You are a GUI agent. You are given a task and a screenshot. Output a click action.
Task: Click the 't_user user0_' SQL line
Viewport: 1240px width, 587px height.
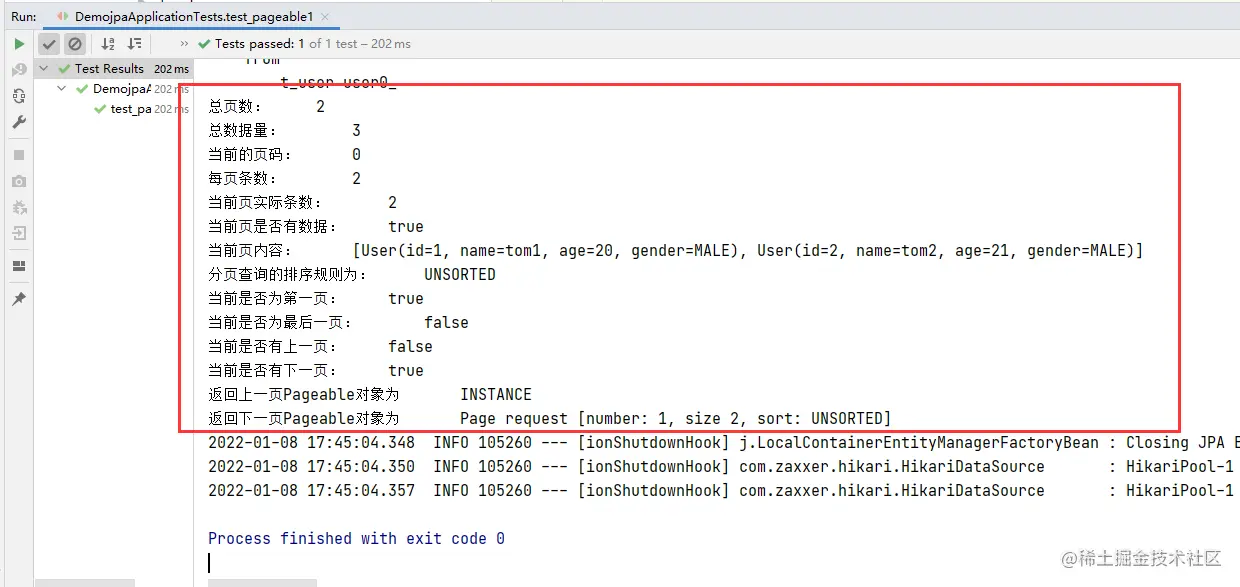(x=338, y=83)
